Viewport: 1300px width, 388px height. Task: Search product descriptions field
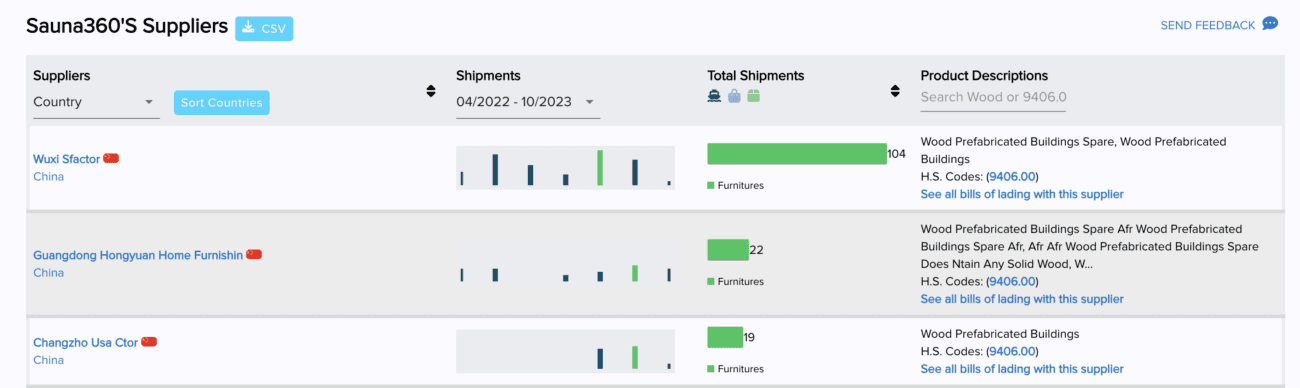point(993,97)
